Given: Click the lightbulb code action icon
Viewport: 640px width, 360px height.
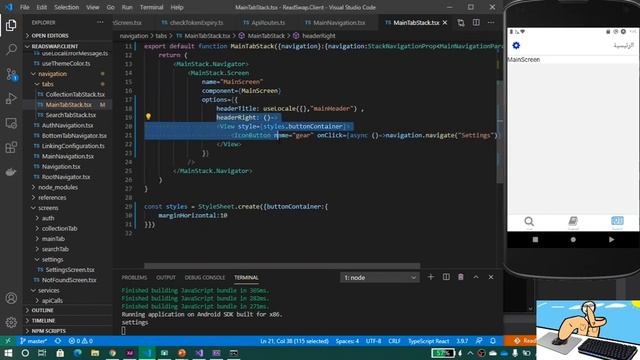Looking at the screenshot, I should (148, 117).
